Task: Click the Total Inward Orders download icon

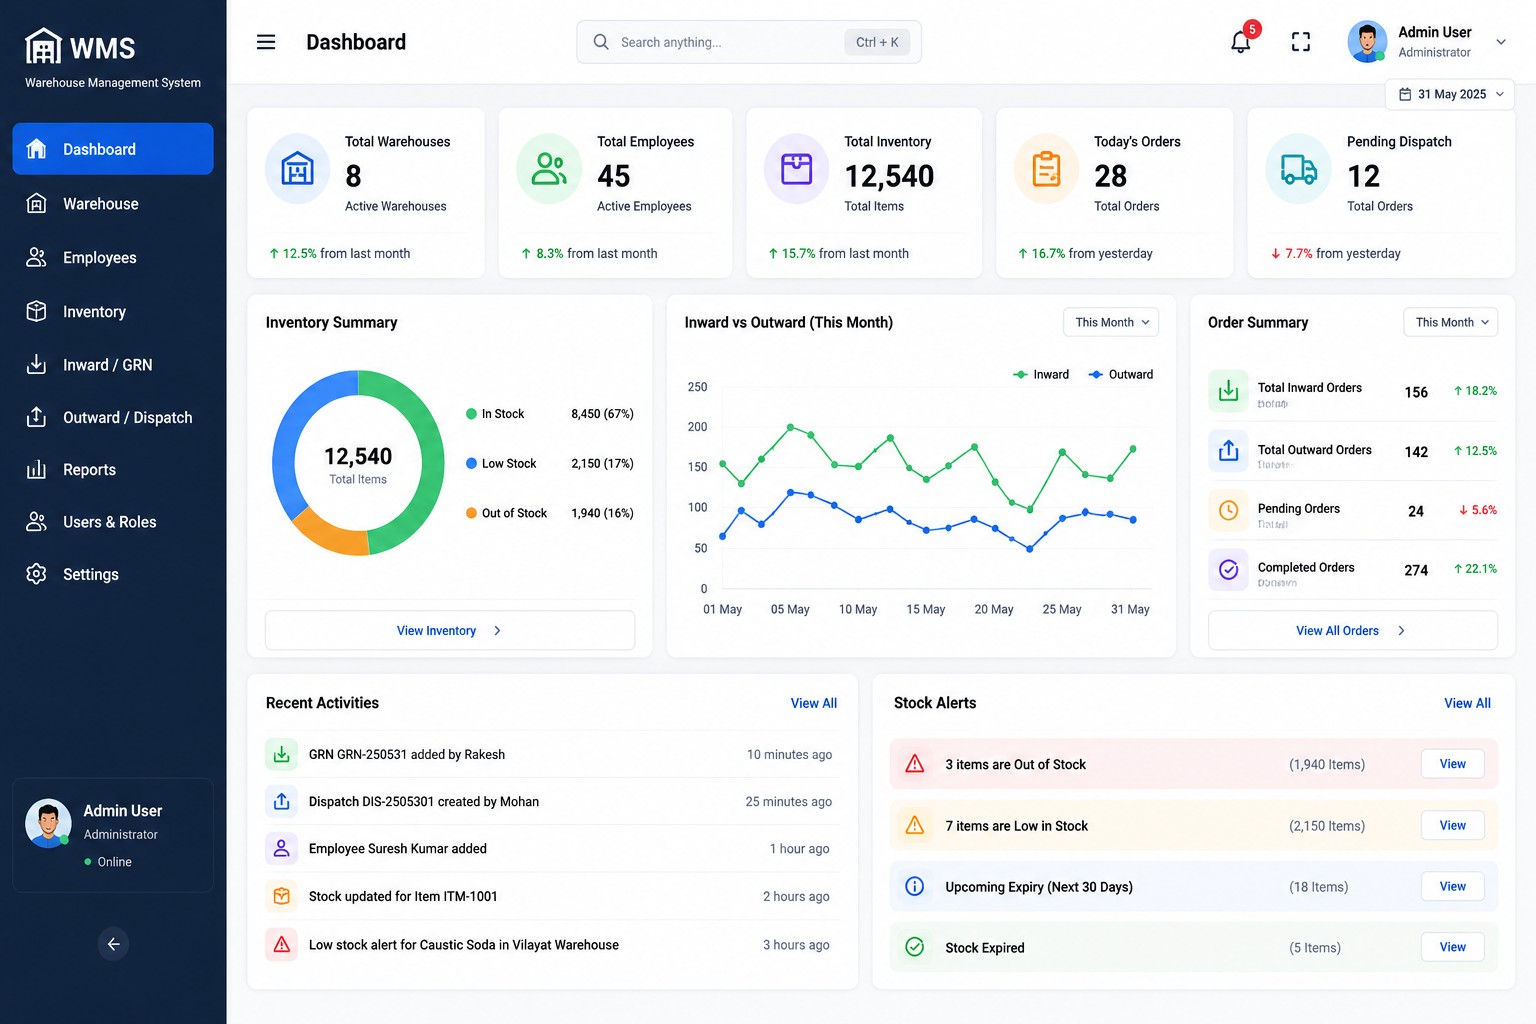Action: tap(1229, 391)
